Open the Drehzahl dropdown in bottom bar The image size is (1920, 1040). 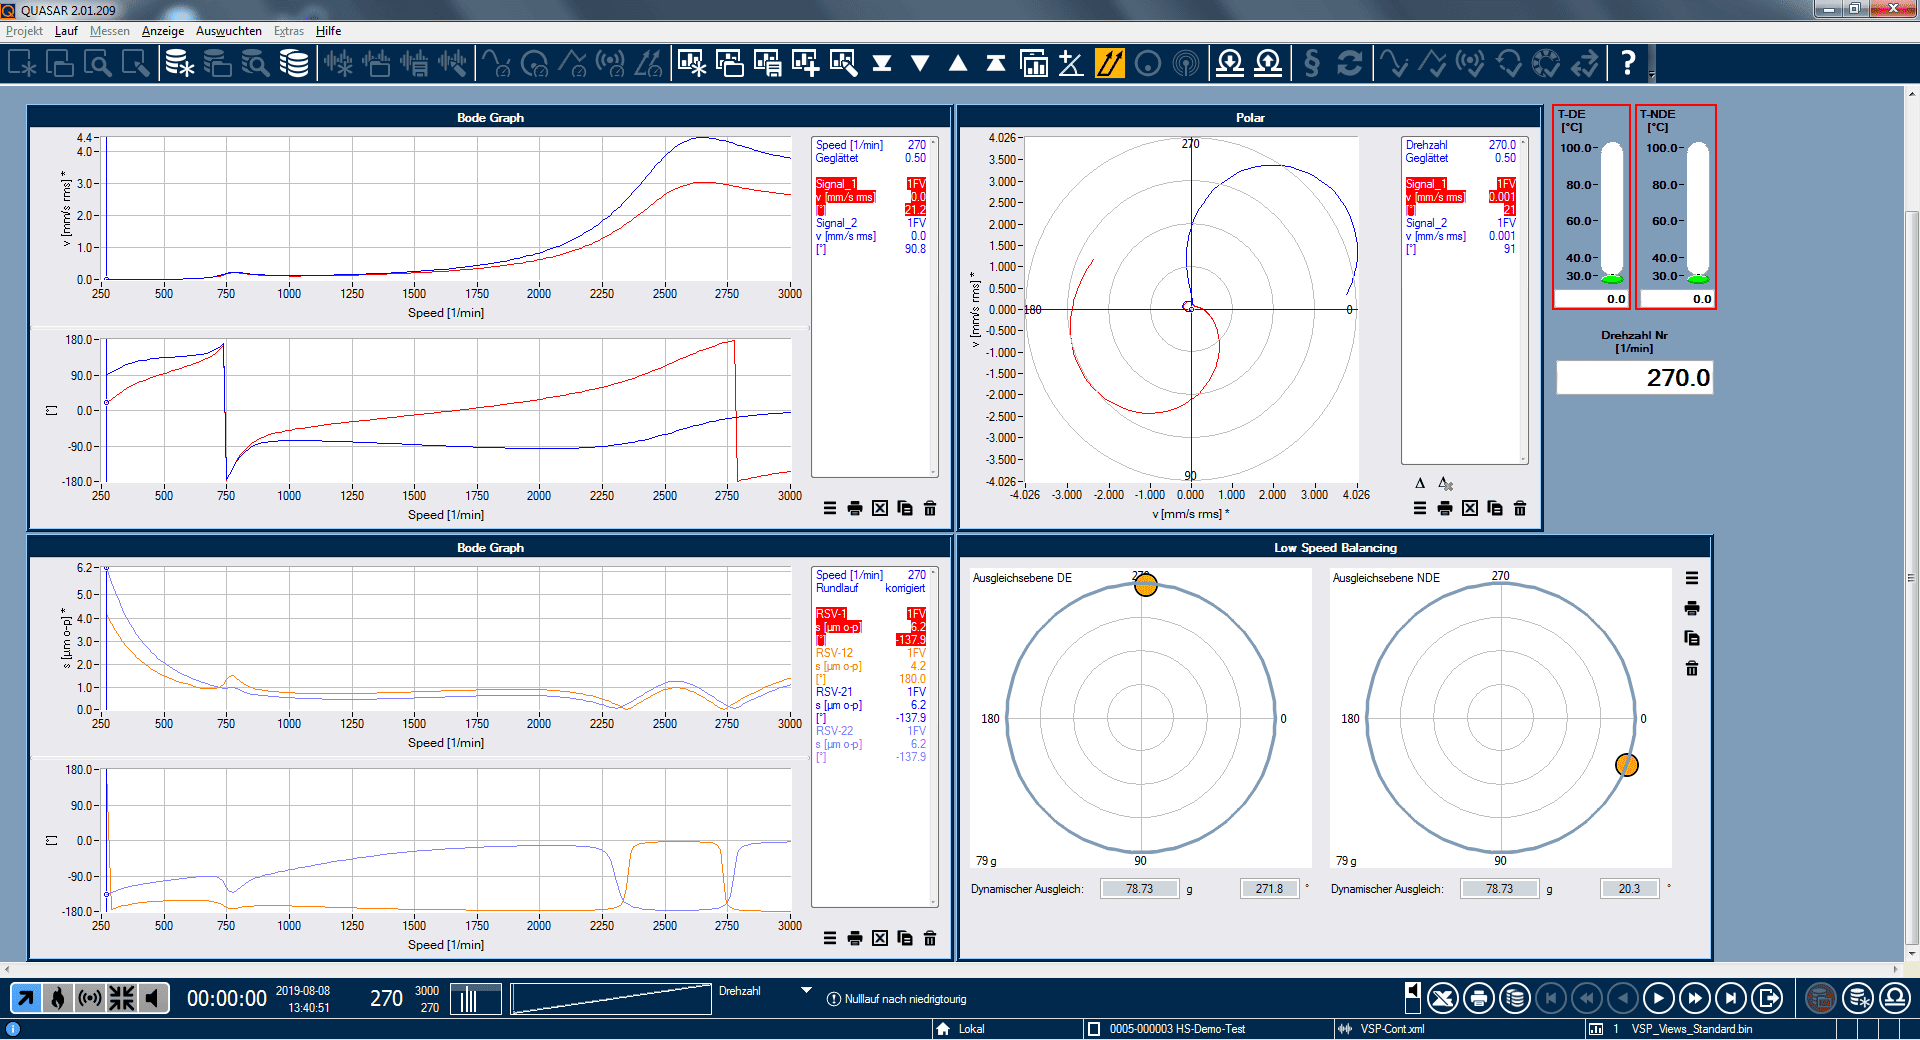806,991
